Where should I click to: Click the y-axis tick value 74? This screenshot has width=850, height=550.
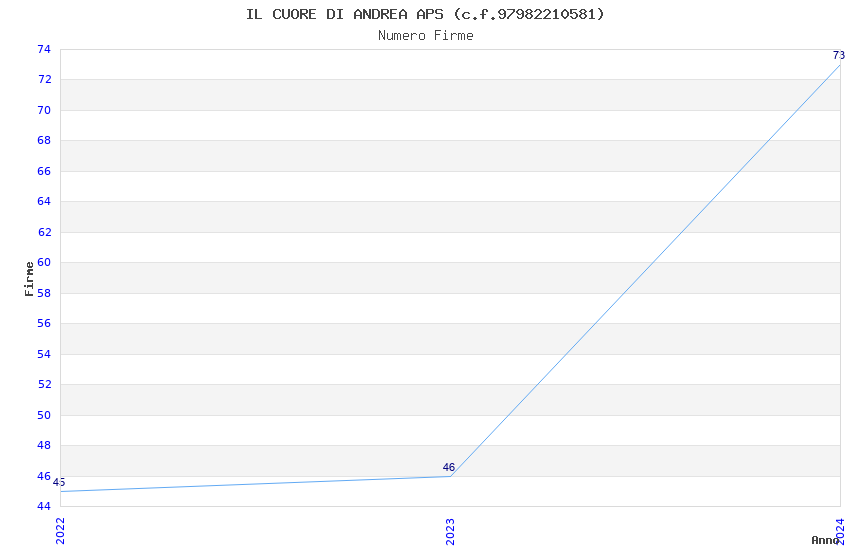(44, 49)
